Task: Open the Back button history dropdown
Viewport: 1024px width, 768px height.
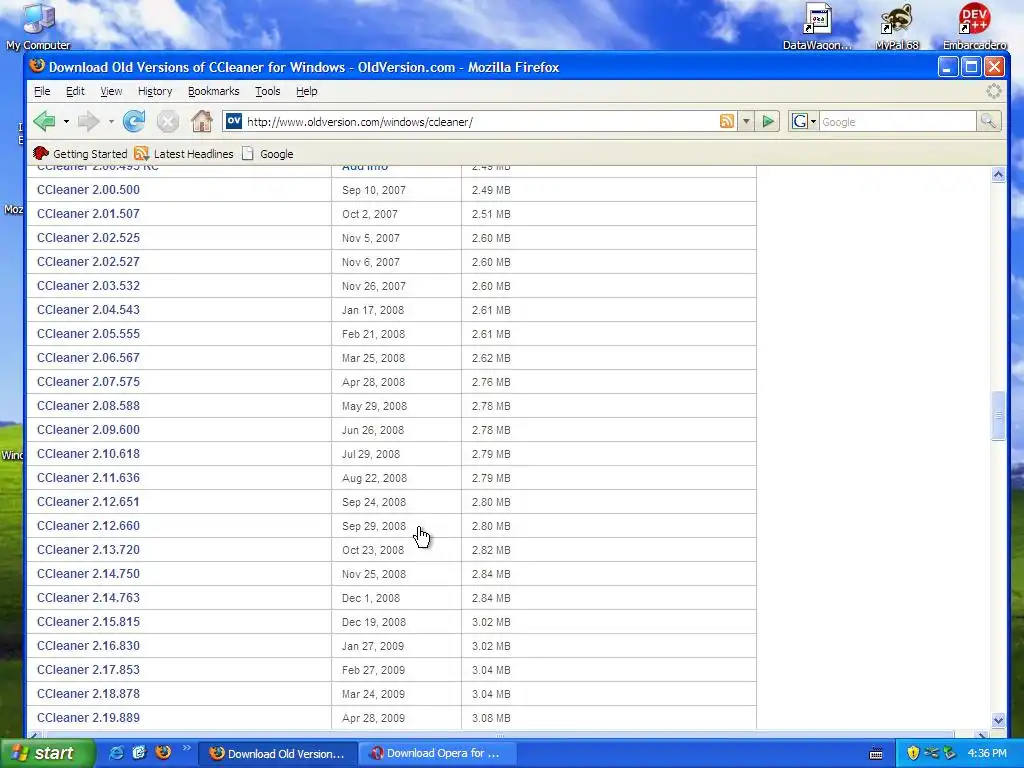Action: point(66,121)
